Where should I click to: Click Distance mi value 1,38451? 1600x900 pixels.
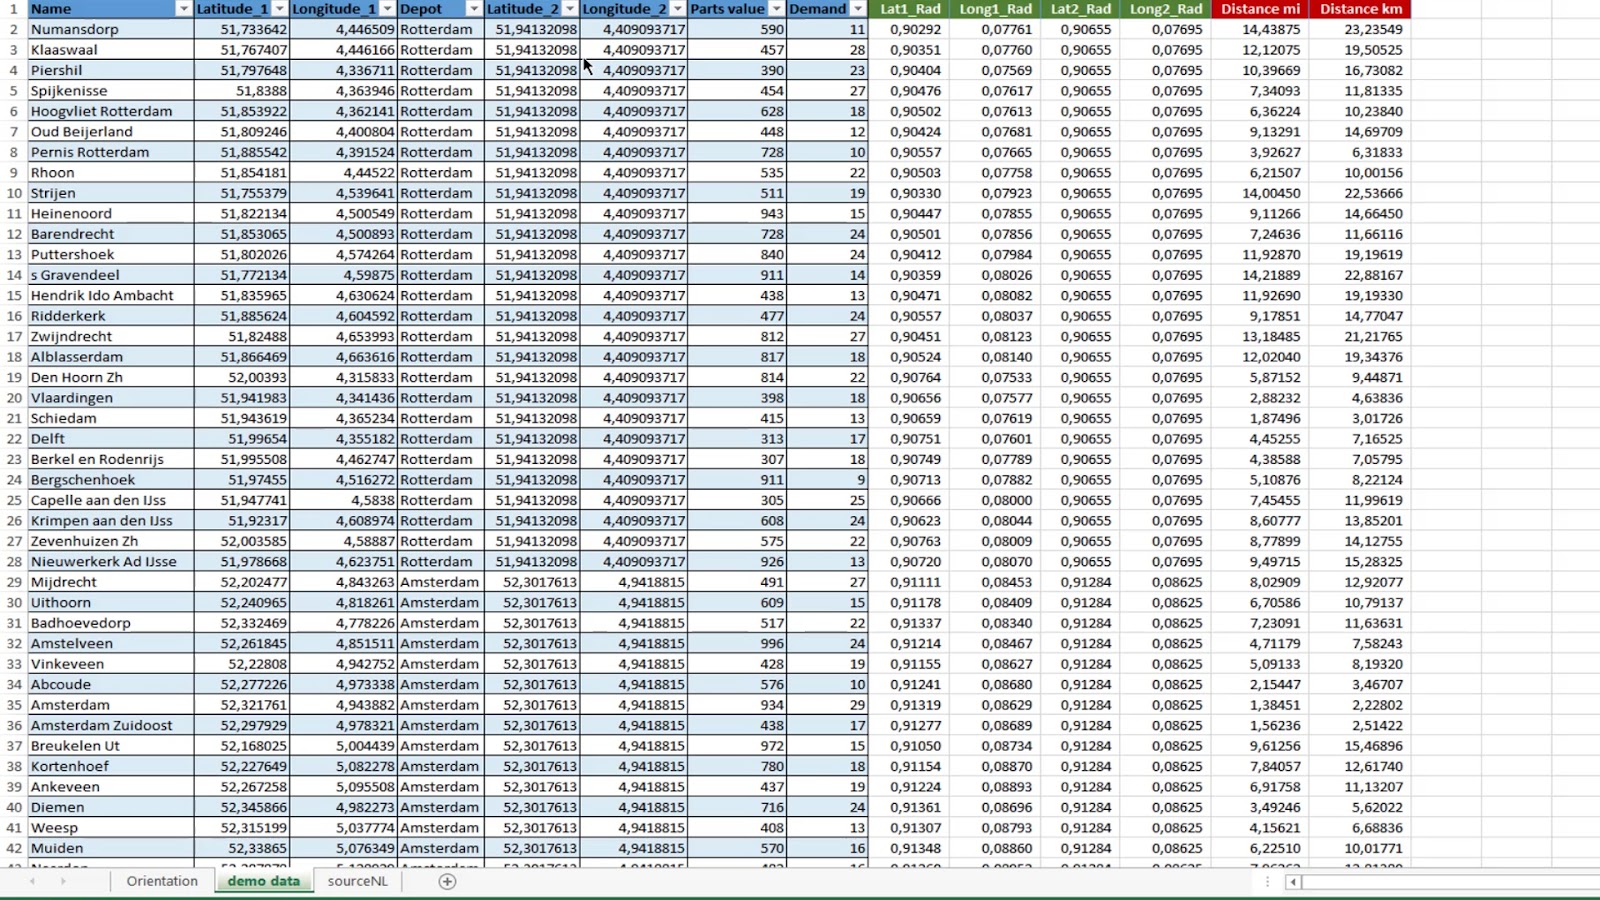pos(1260,705)
